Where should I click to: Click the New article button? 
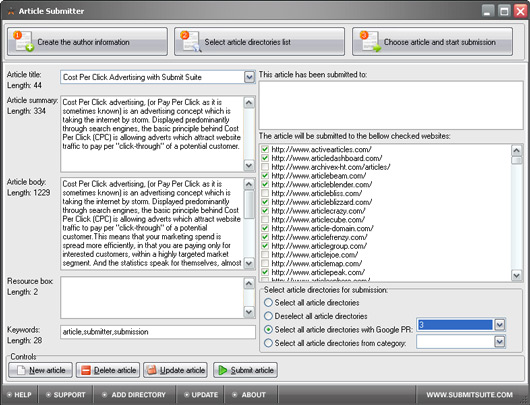pos(41,370)
